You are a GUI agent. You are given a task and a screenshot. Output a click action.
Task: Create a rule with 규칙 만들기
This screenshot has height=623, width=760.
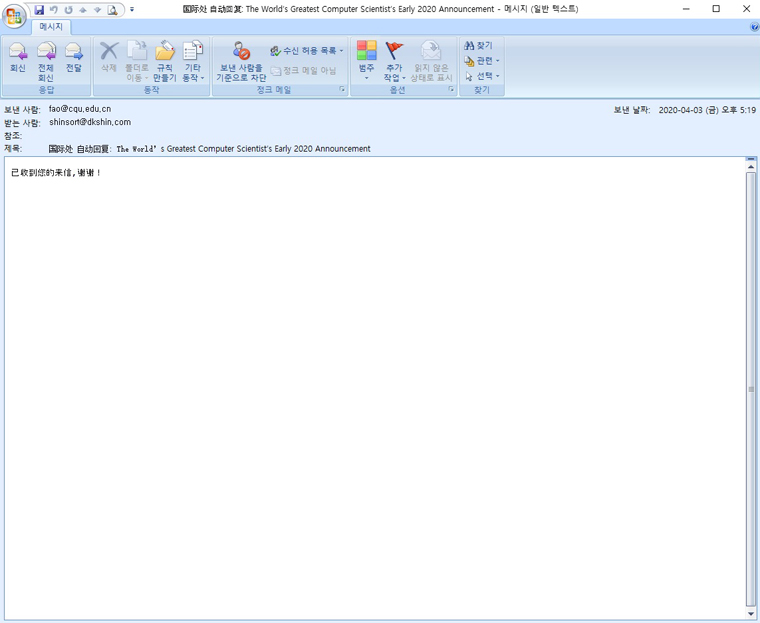(x=164, y=60)
